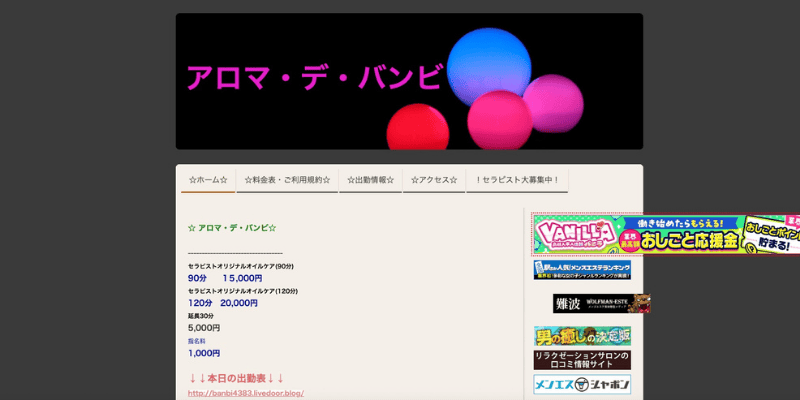Image resolution: width=800 pixels, height=400 pixels.
Task: Click the ↓↓本日の出勤表↓↓ heading
Action: click(236, 379)
